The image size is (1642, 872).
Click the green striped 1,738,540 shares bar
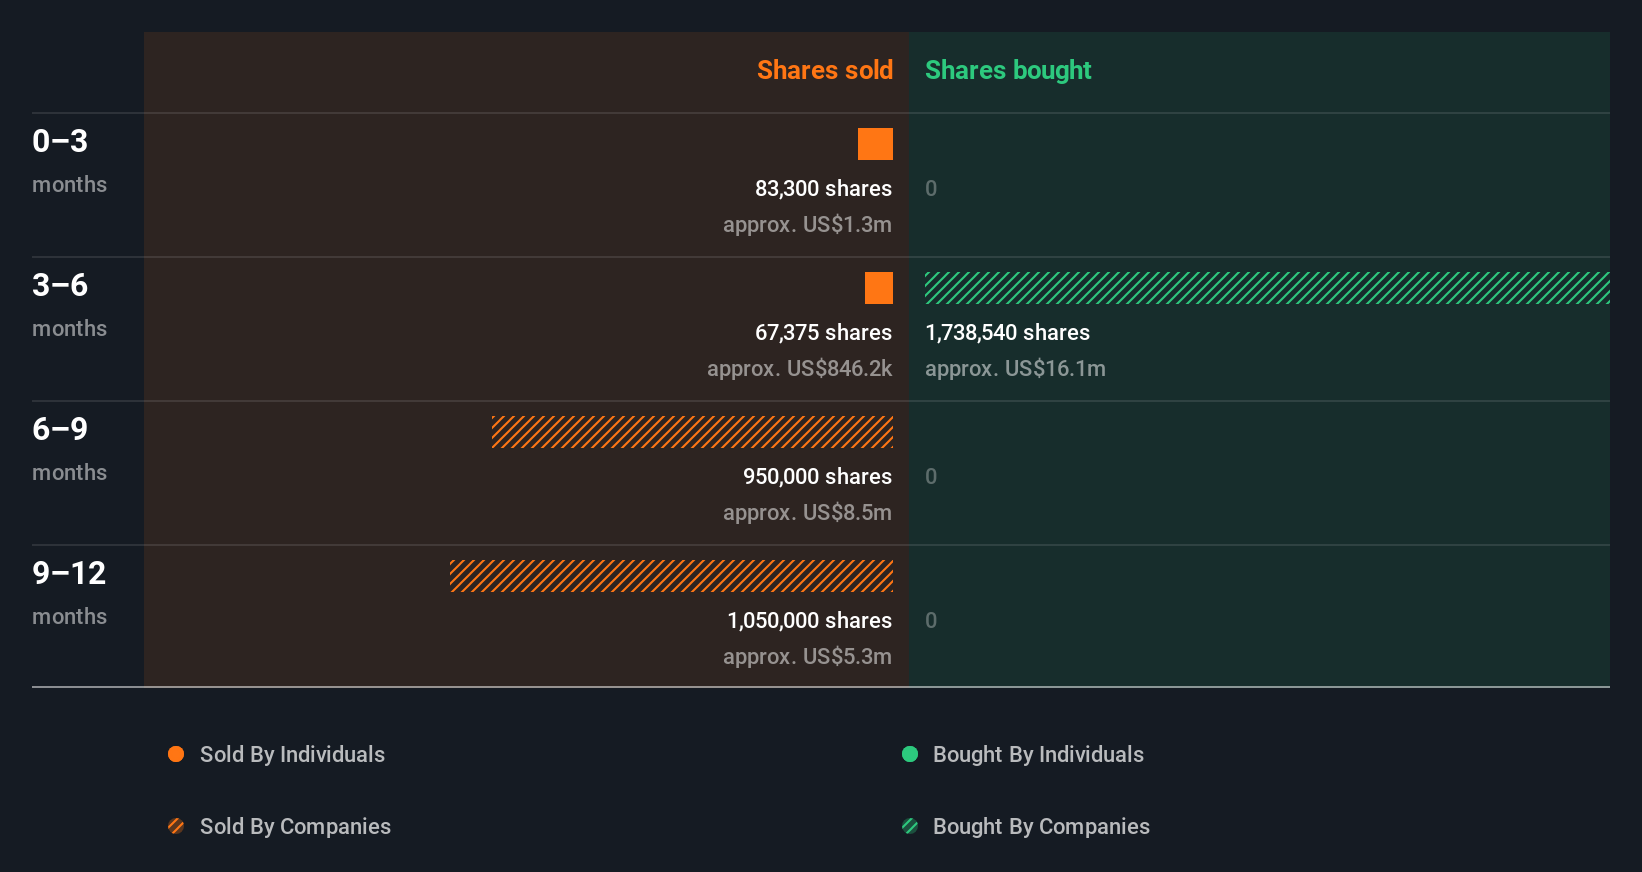(x=1267, y=288)
